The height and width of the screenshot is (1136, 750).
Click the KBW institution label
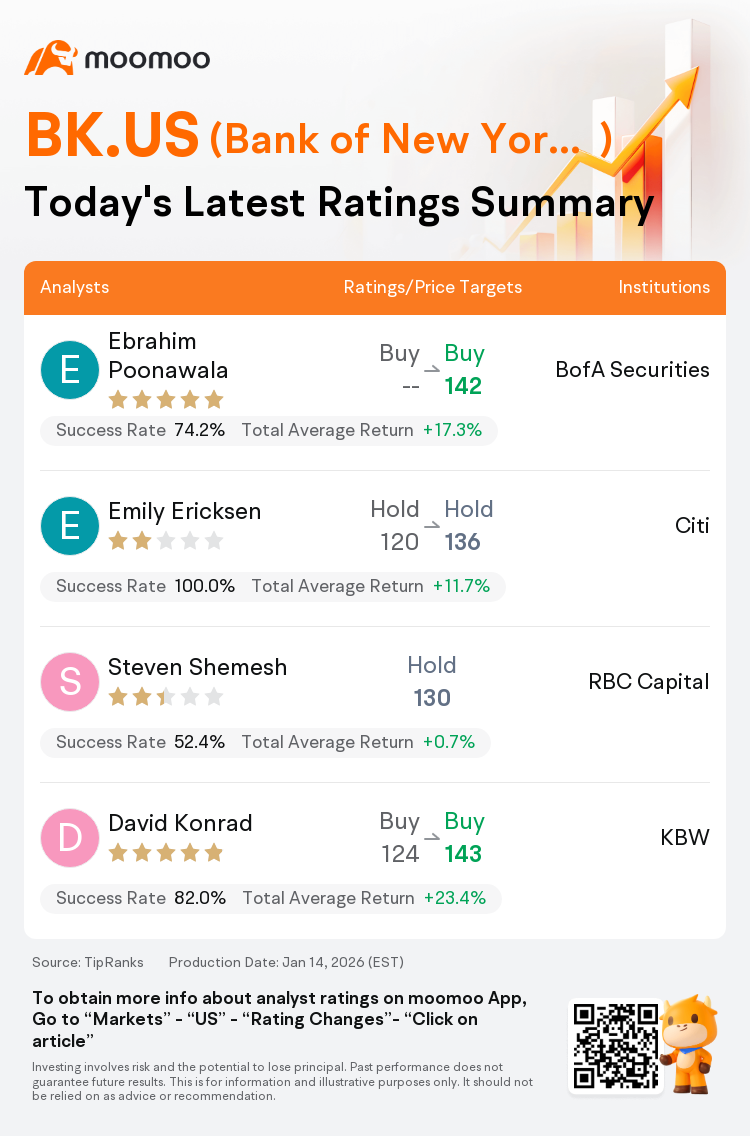[684, 837]
